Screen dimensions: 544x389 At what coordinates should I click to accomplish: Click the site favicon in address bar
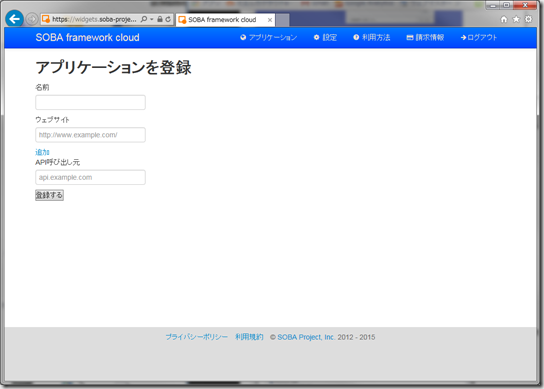[x=46, y=19]
